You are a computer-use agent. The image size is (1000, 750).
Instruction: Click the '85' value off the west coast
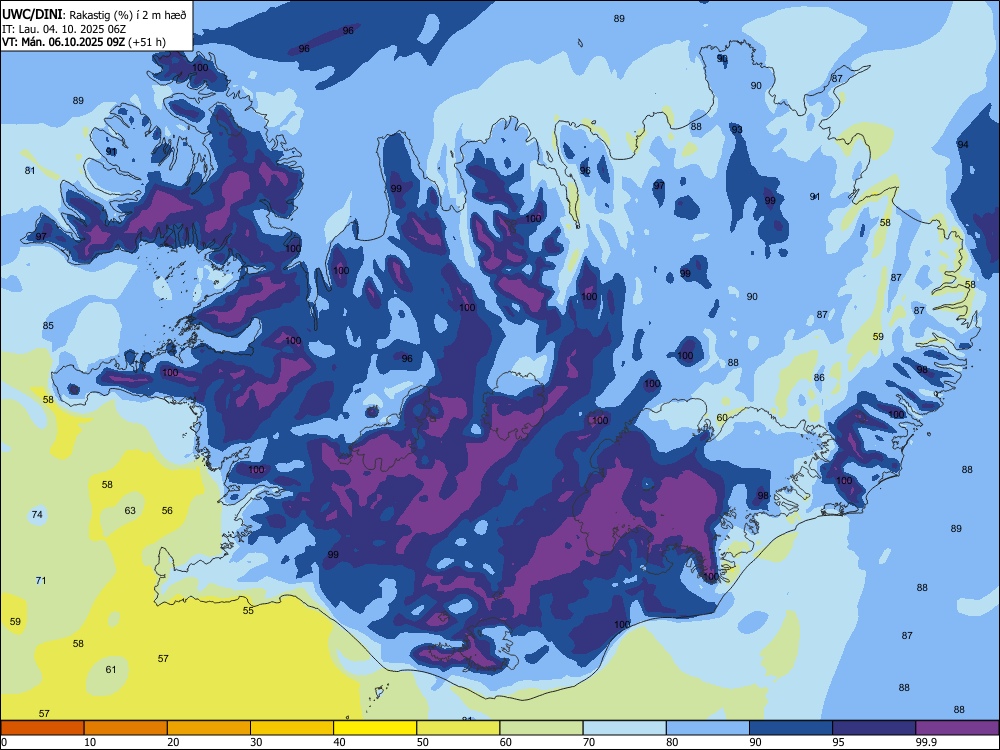point(48,325)
